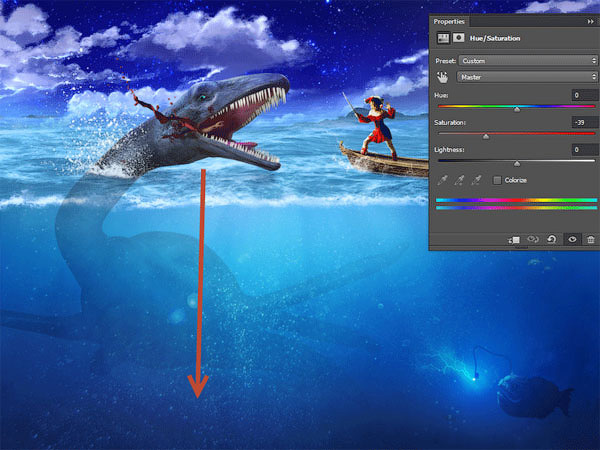Click the Lightness value field
Viewport: 600px width, 450px height.
pyautogui.click(x=585, y=150)
